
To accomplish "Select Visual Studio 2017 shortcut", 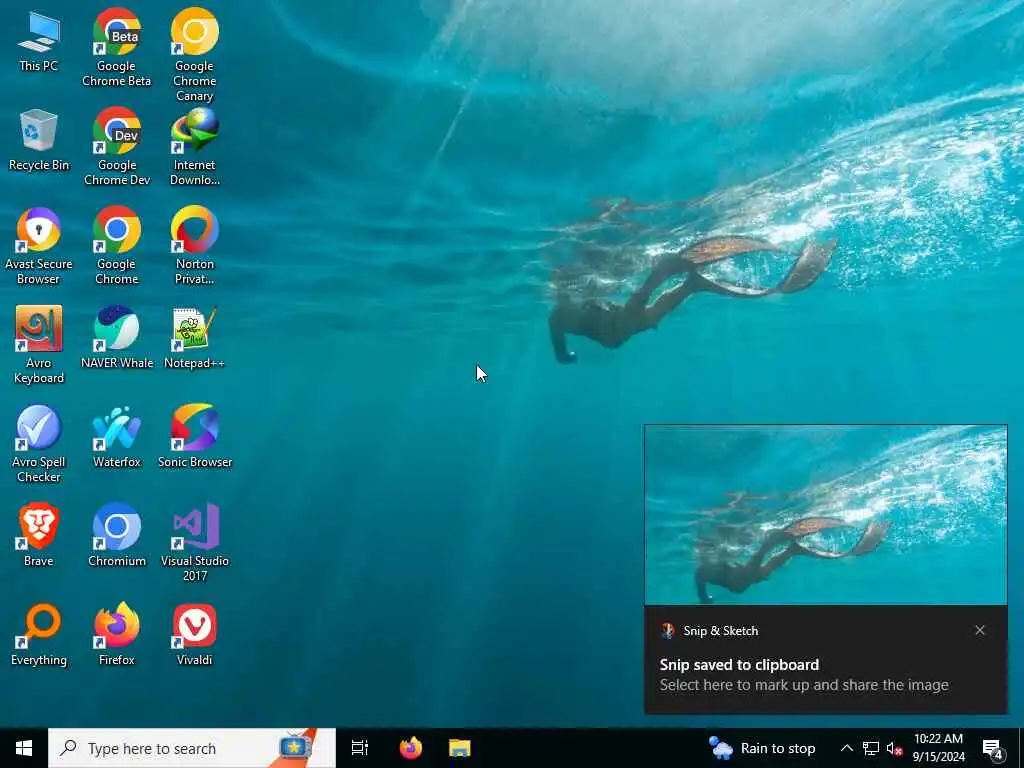I will pos(195,542).
